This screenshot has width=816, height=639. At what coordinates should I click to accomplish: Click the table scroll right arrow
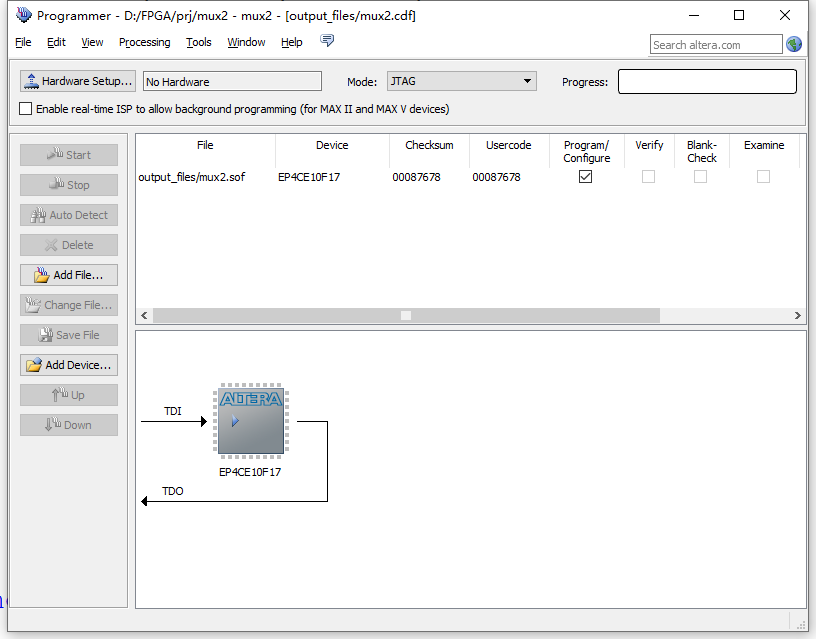click(797, 315)
